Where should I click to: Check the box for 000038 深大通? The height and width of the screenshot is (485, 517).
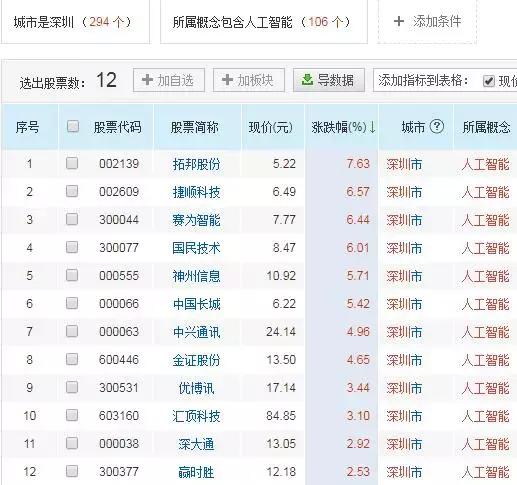pyautogui.click(x=72, y=443)
